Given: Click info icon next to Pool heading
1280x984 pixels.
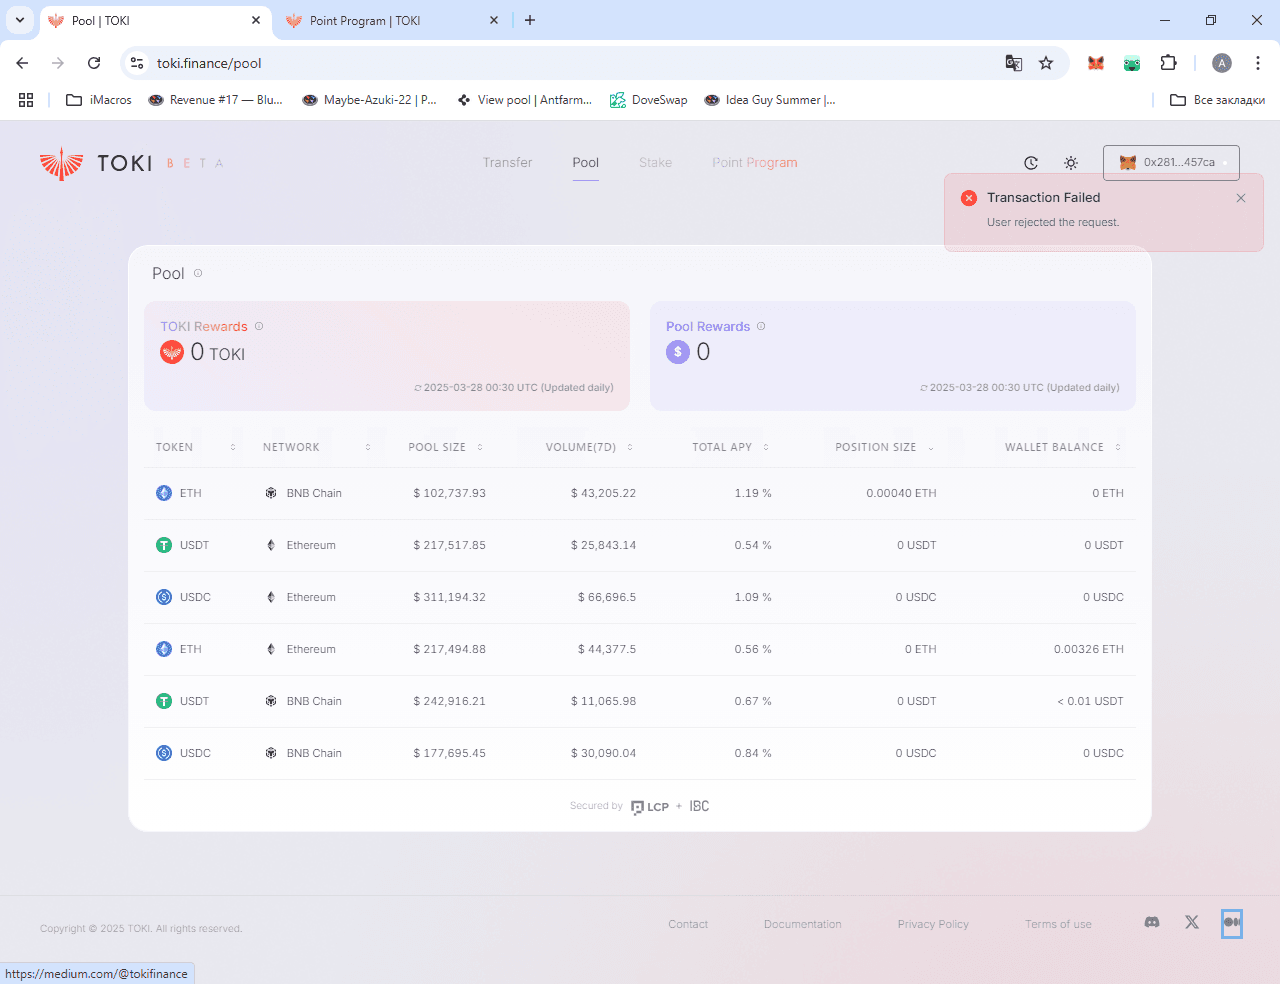Looking at the screenshot, I should pos(198,273).
